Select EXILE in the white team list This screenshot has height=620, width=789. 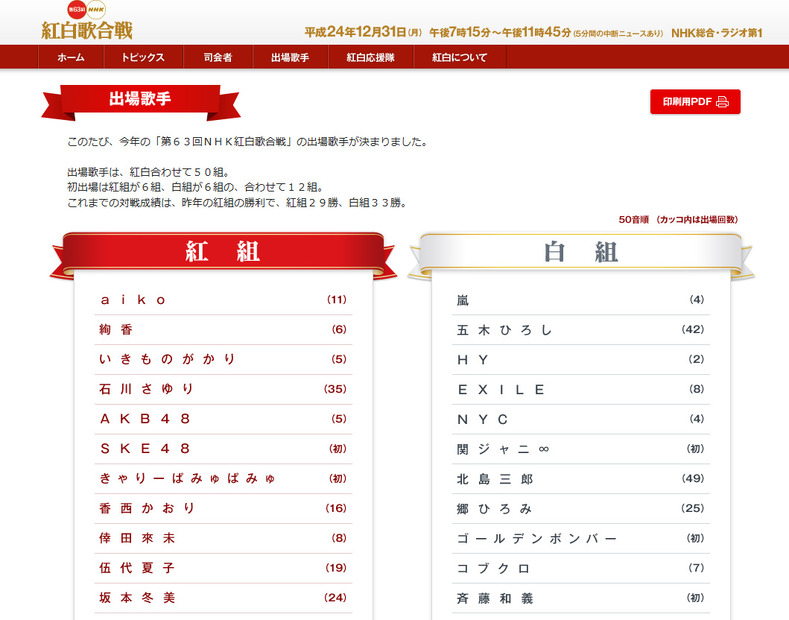point(581,390)
